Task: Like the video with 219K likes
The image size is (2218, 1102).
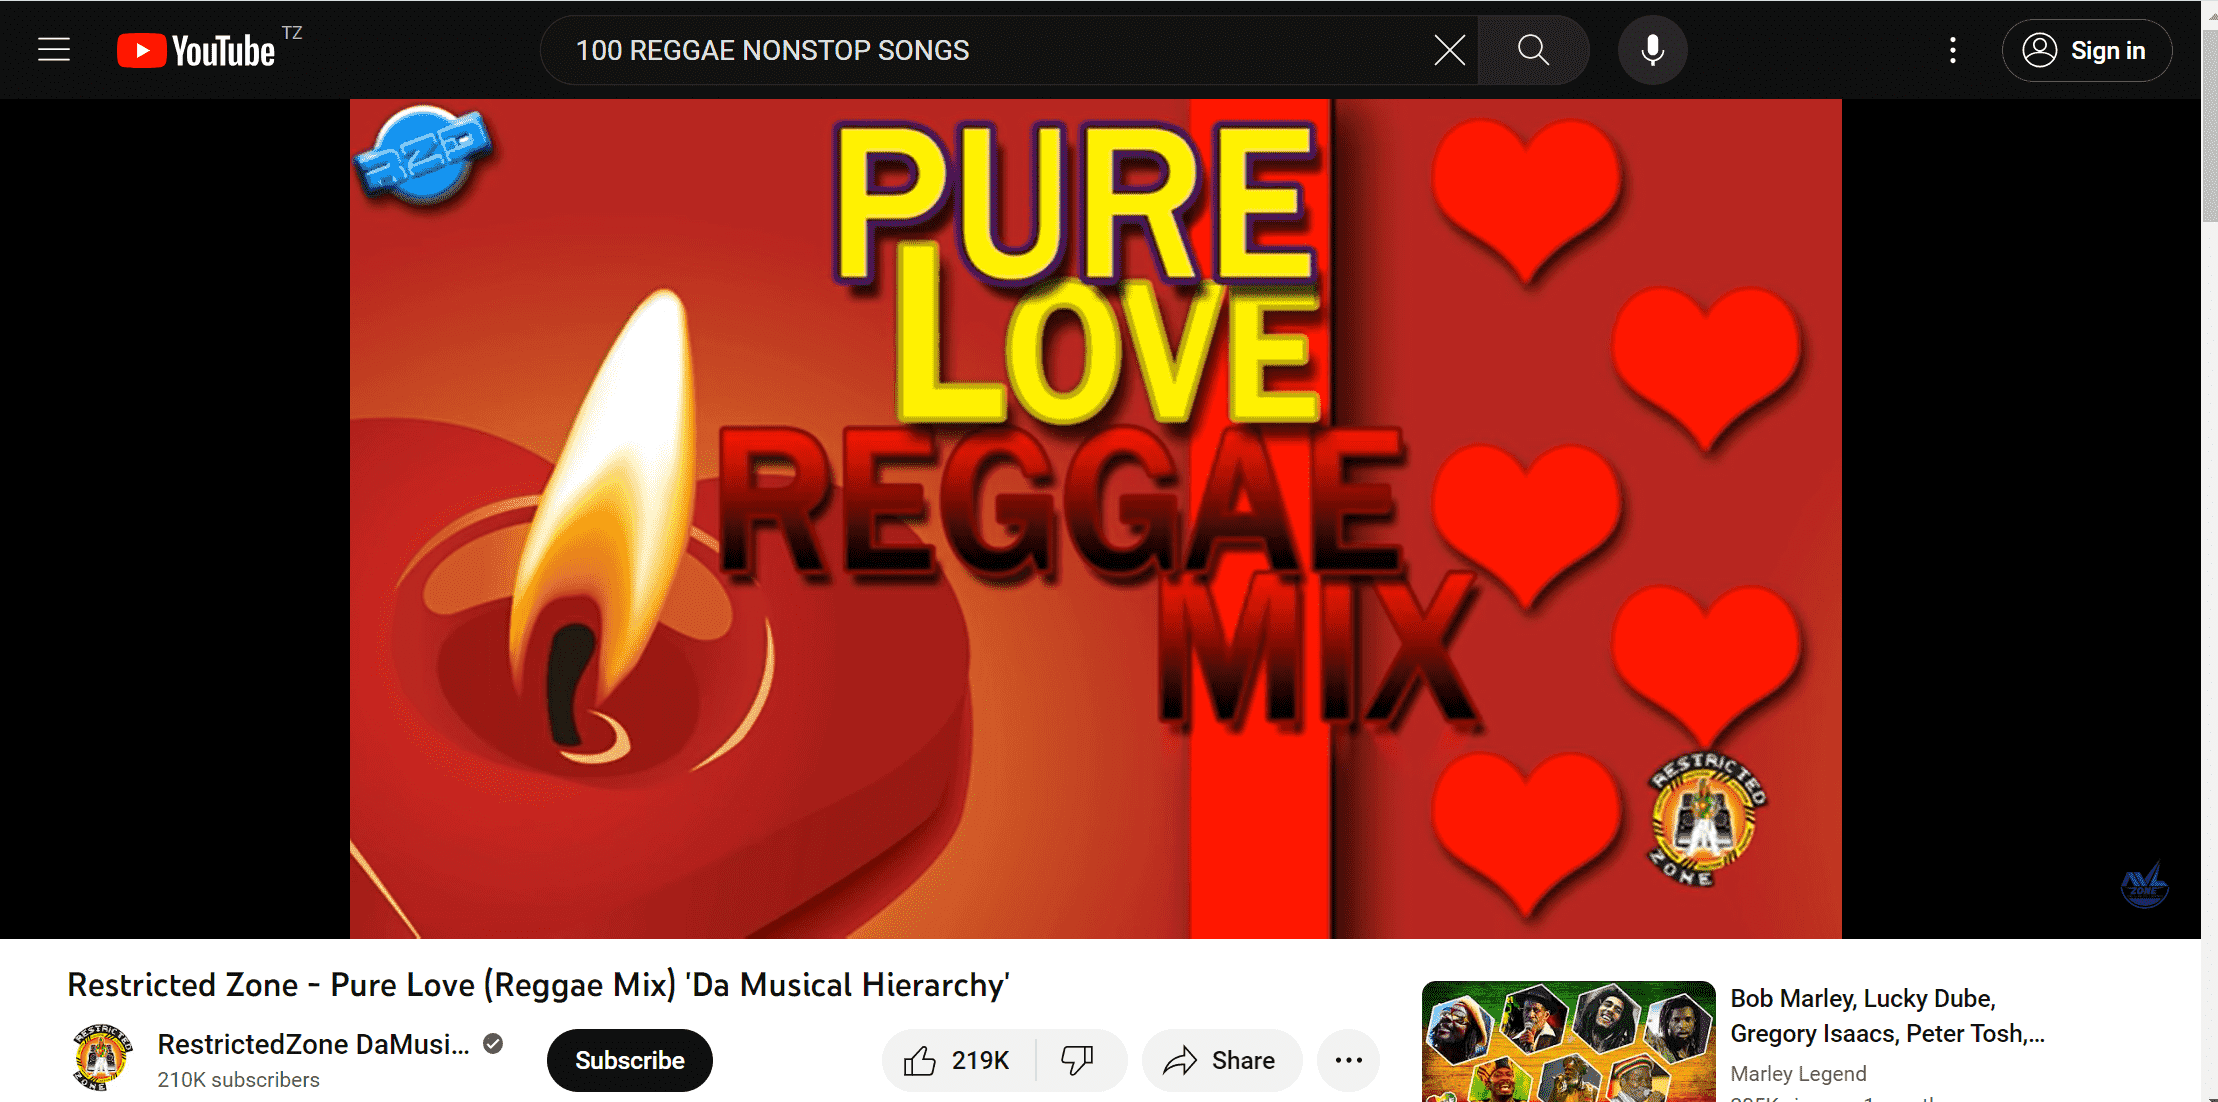Action: (x=958, y=1060)
